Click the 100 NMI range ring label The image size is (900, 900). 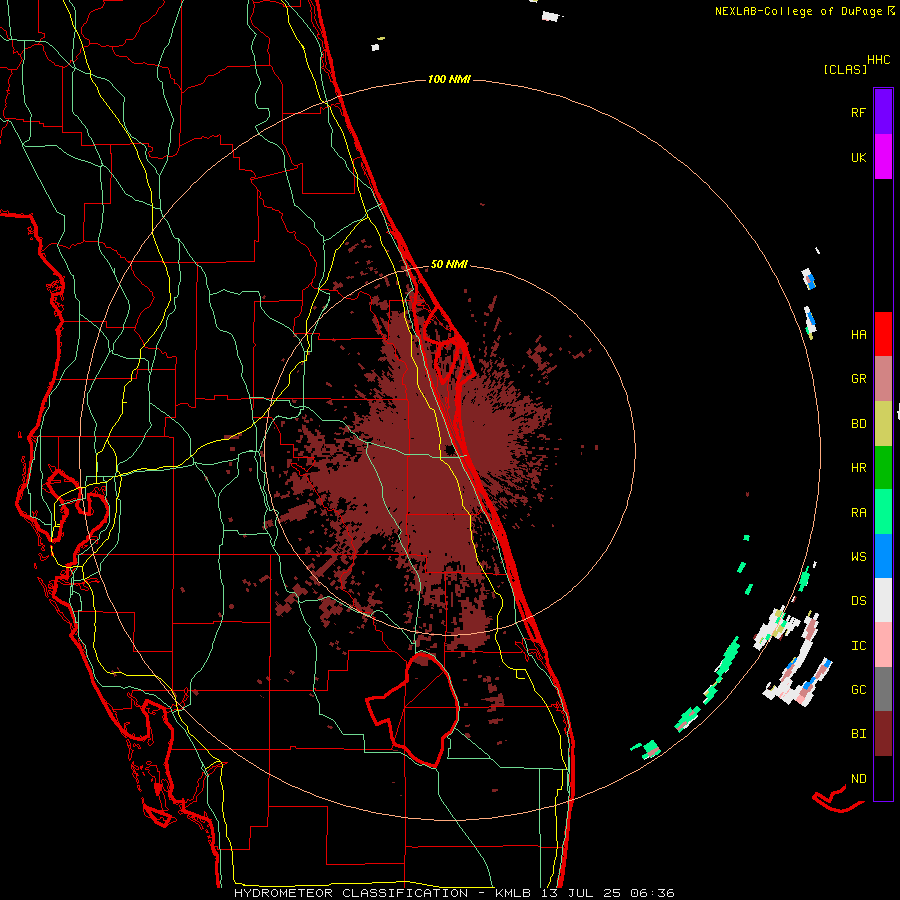point(449,79)
